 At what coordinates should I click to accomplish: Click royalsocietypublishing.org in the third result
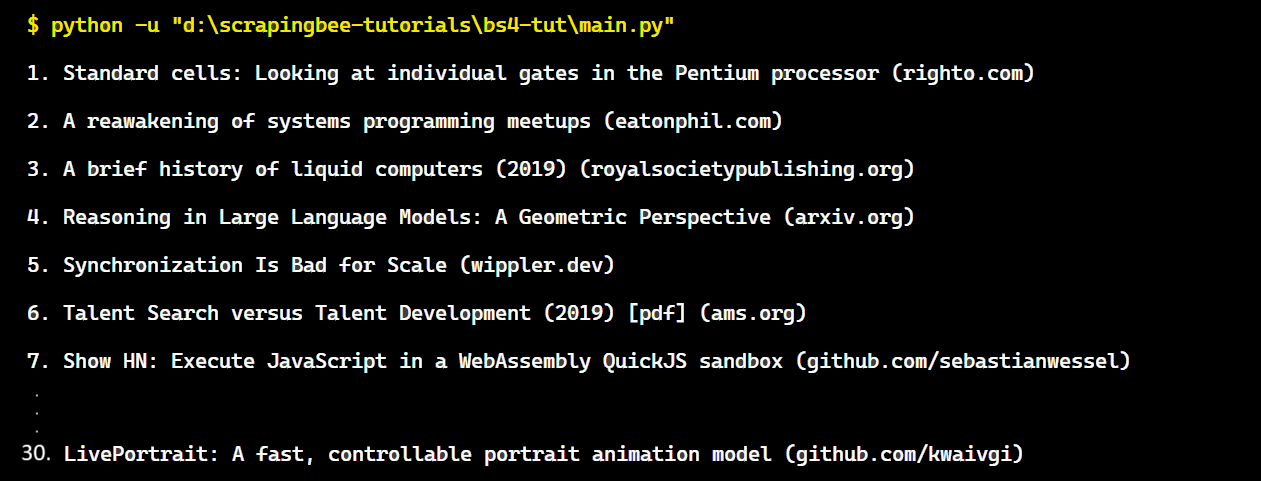[747, 169]
